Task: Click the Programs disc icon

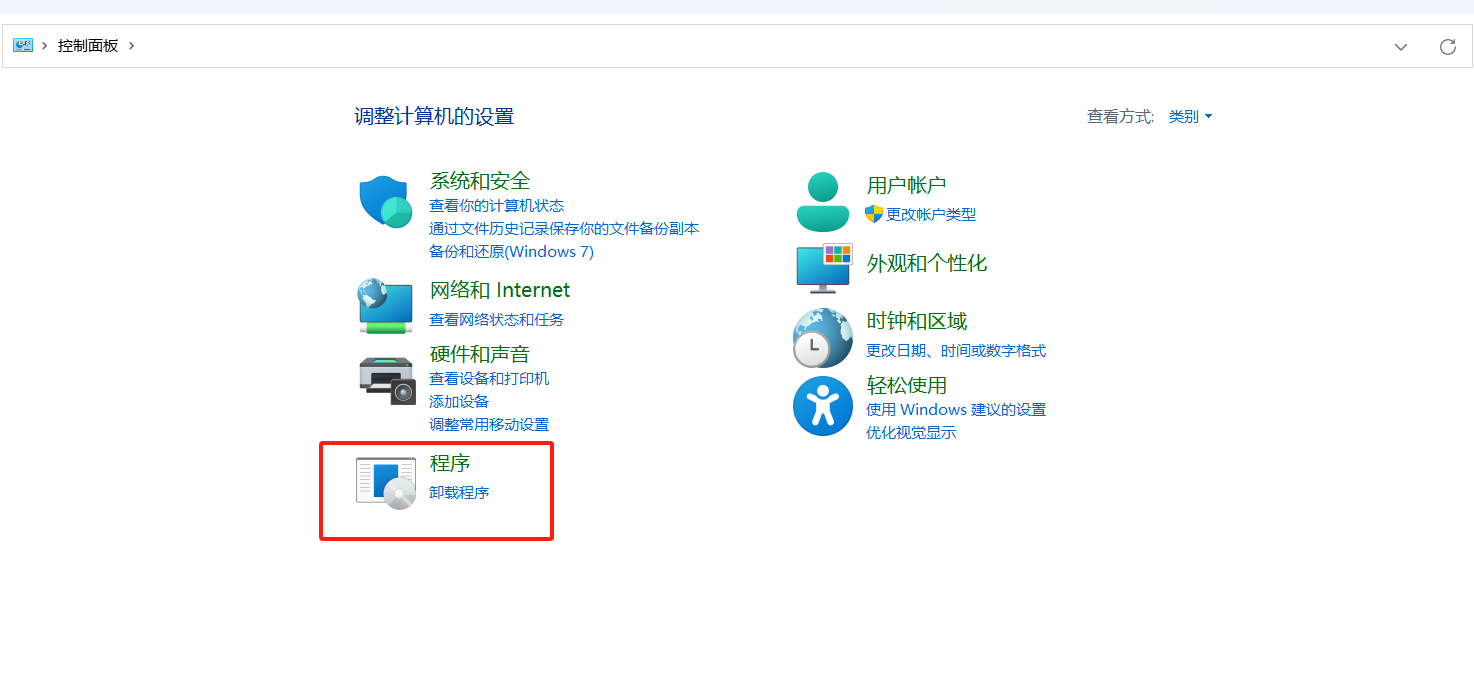Action: 386,482
